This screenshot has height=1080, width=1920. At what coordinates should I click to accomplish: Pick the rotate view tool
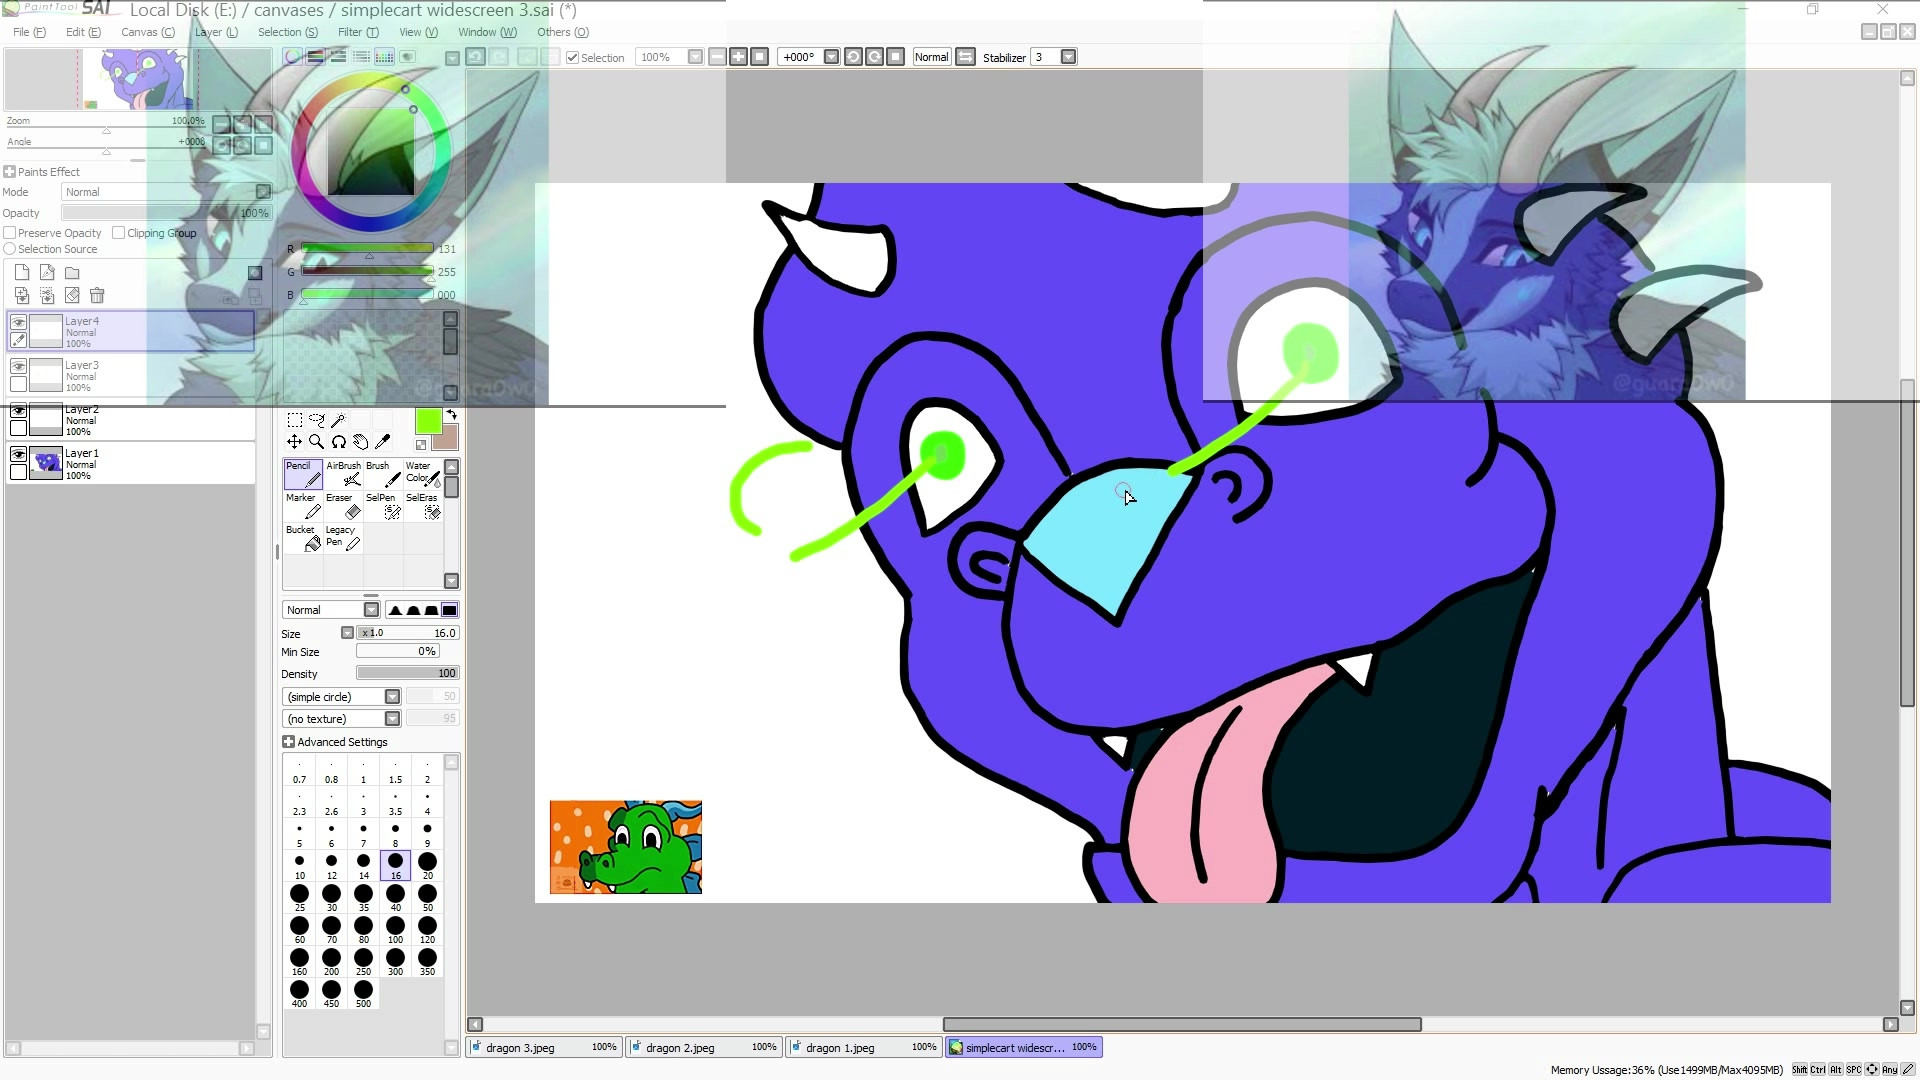click(x=339, y=442)
